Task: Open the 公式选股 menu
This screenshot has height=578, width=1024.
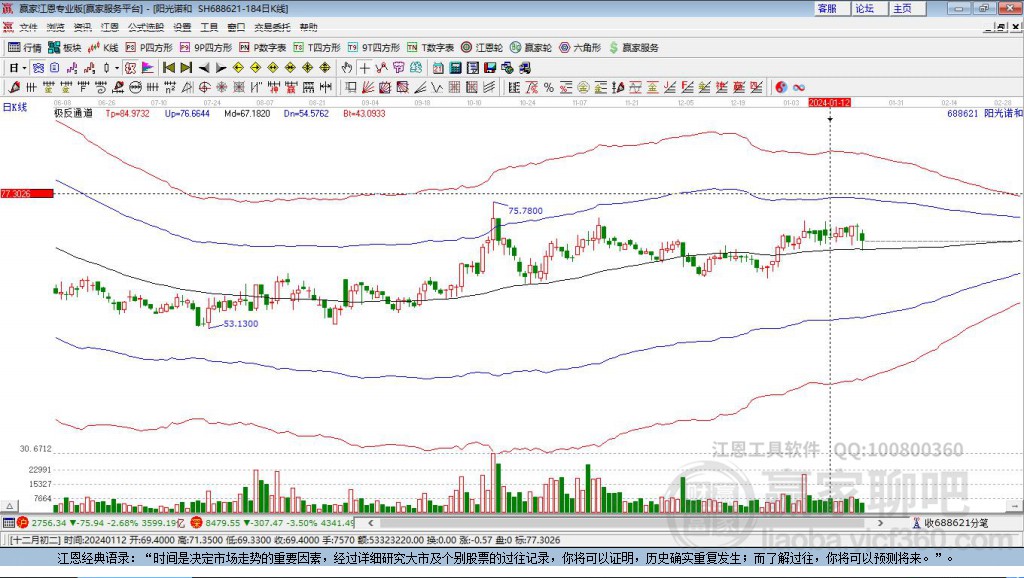Action: point(146,27)
